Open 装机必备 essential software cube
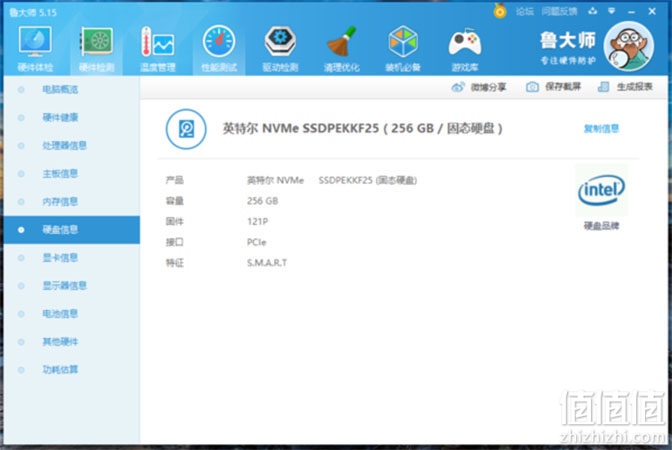 [403, 48]
